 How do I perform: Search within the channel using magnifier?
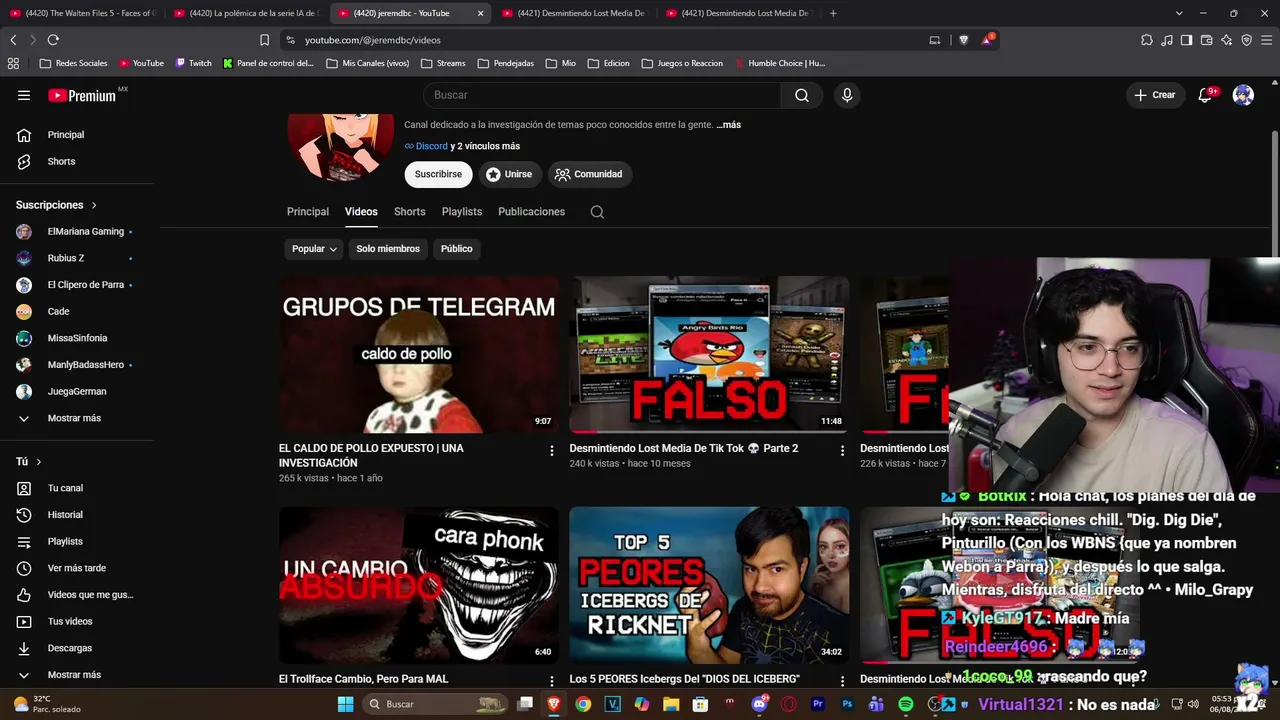tap(597, 212)
